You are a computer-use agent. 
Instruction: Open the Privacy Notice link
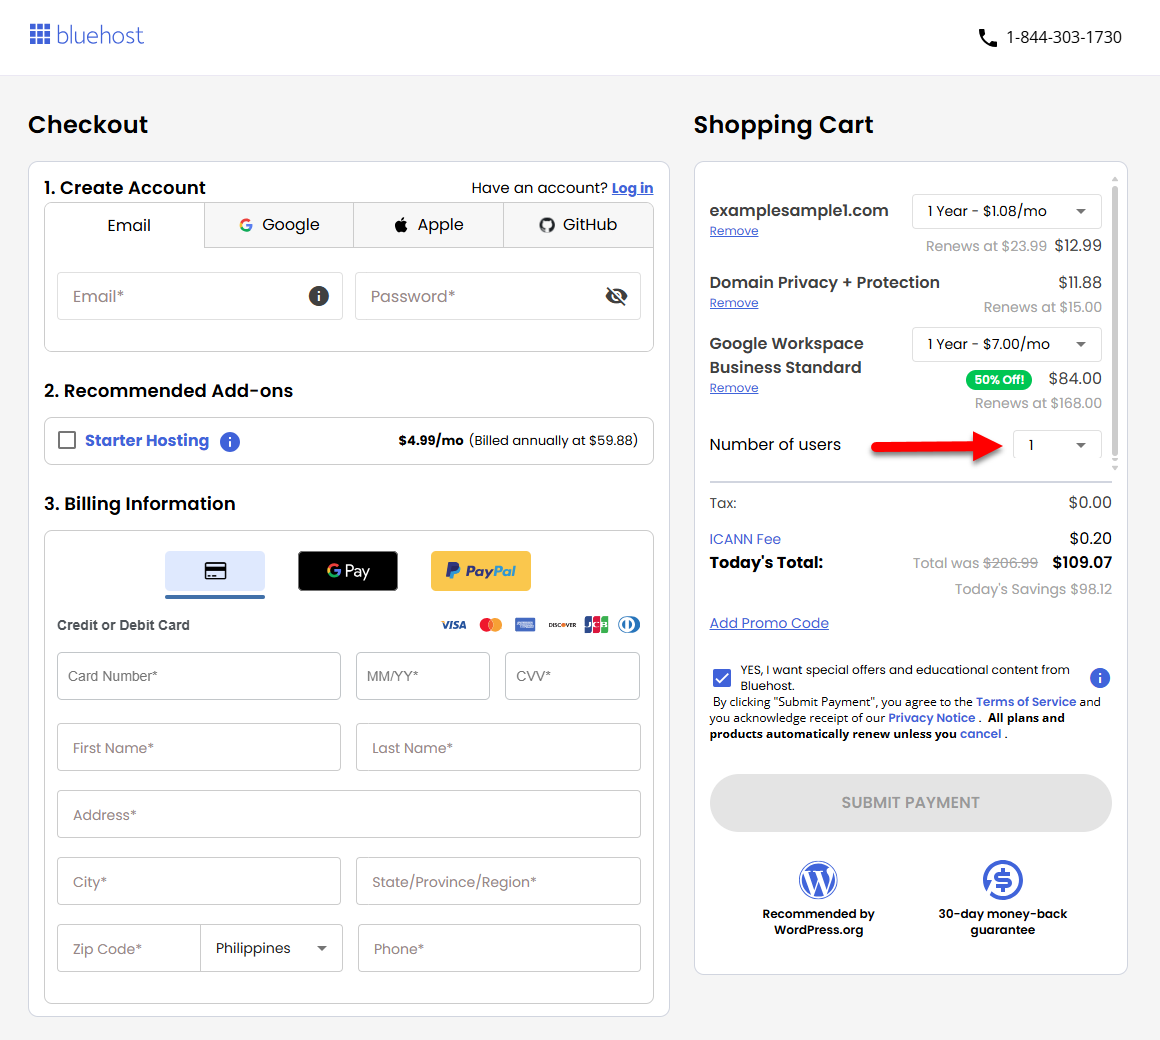click(x=931, y=718)
